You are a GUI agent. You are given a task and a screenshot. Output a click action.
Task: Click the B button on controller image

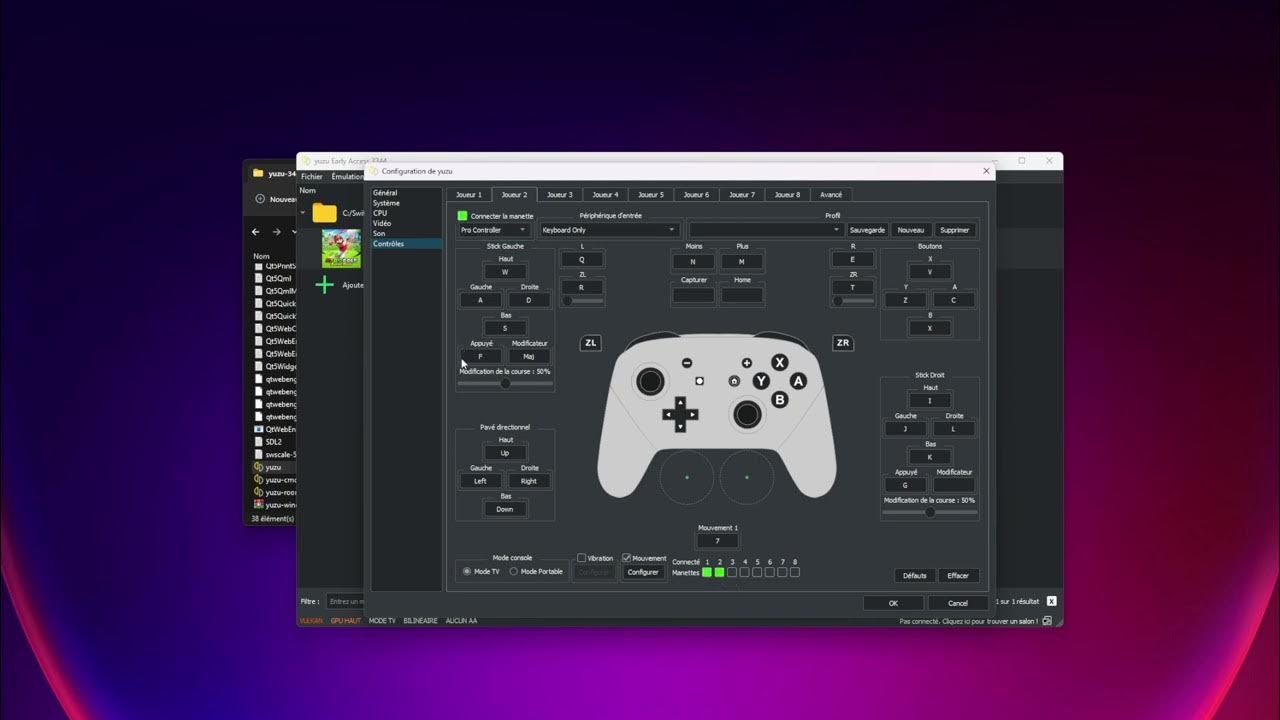point(779,400)
